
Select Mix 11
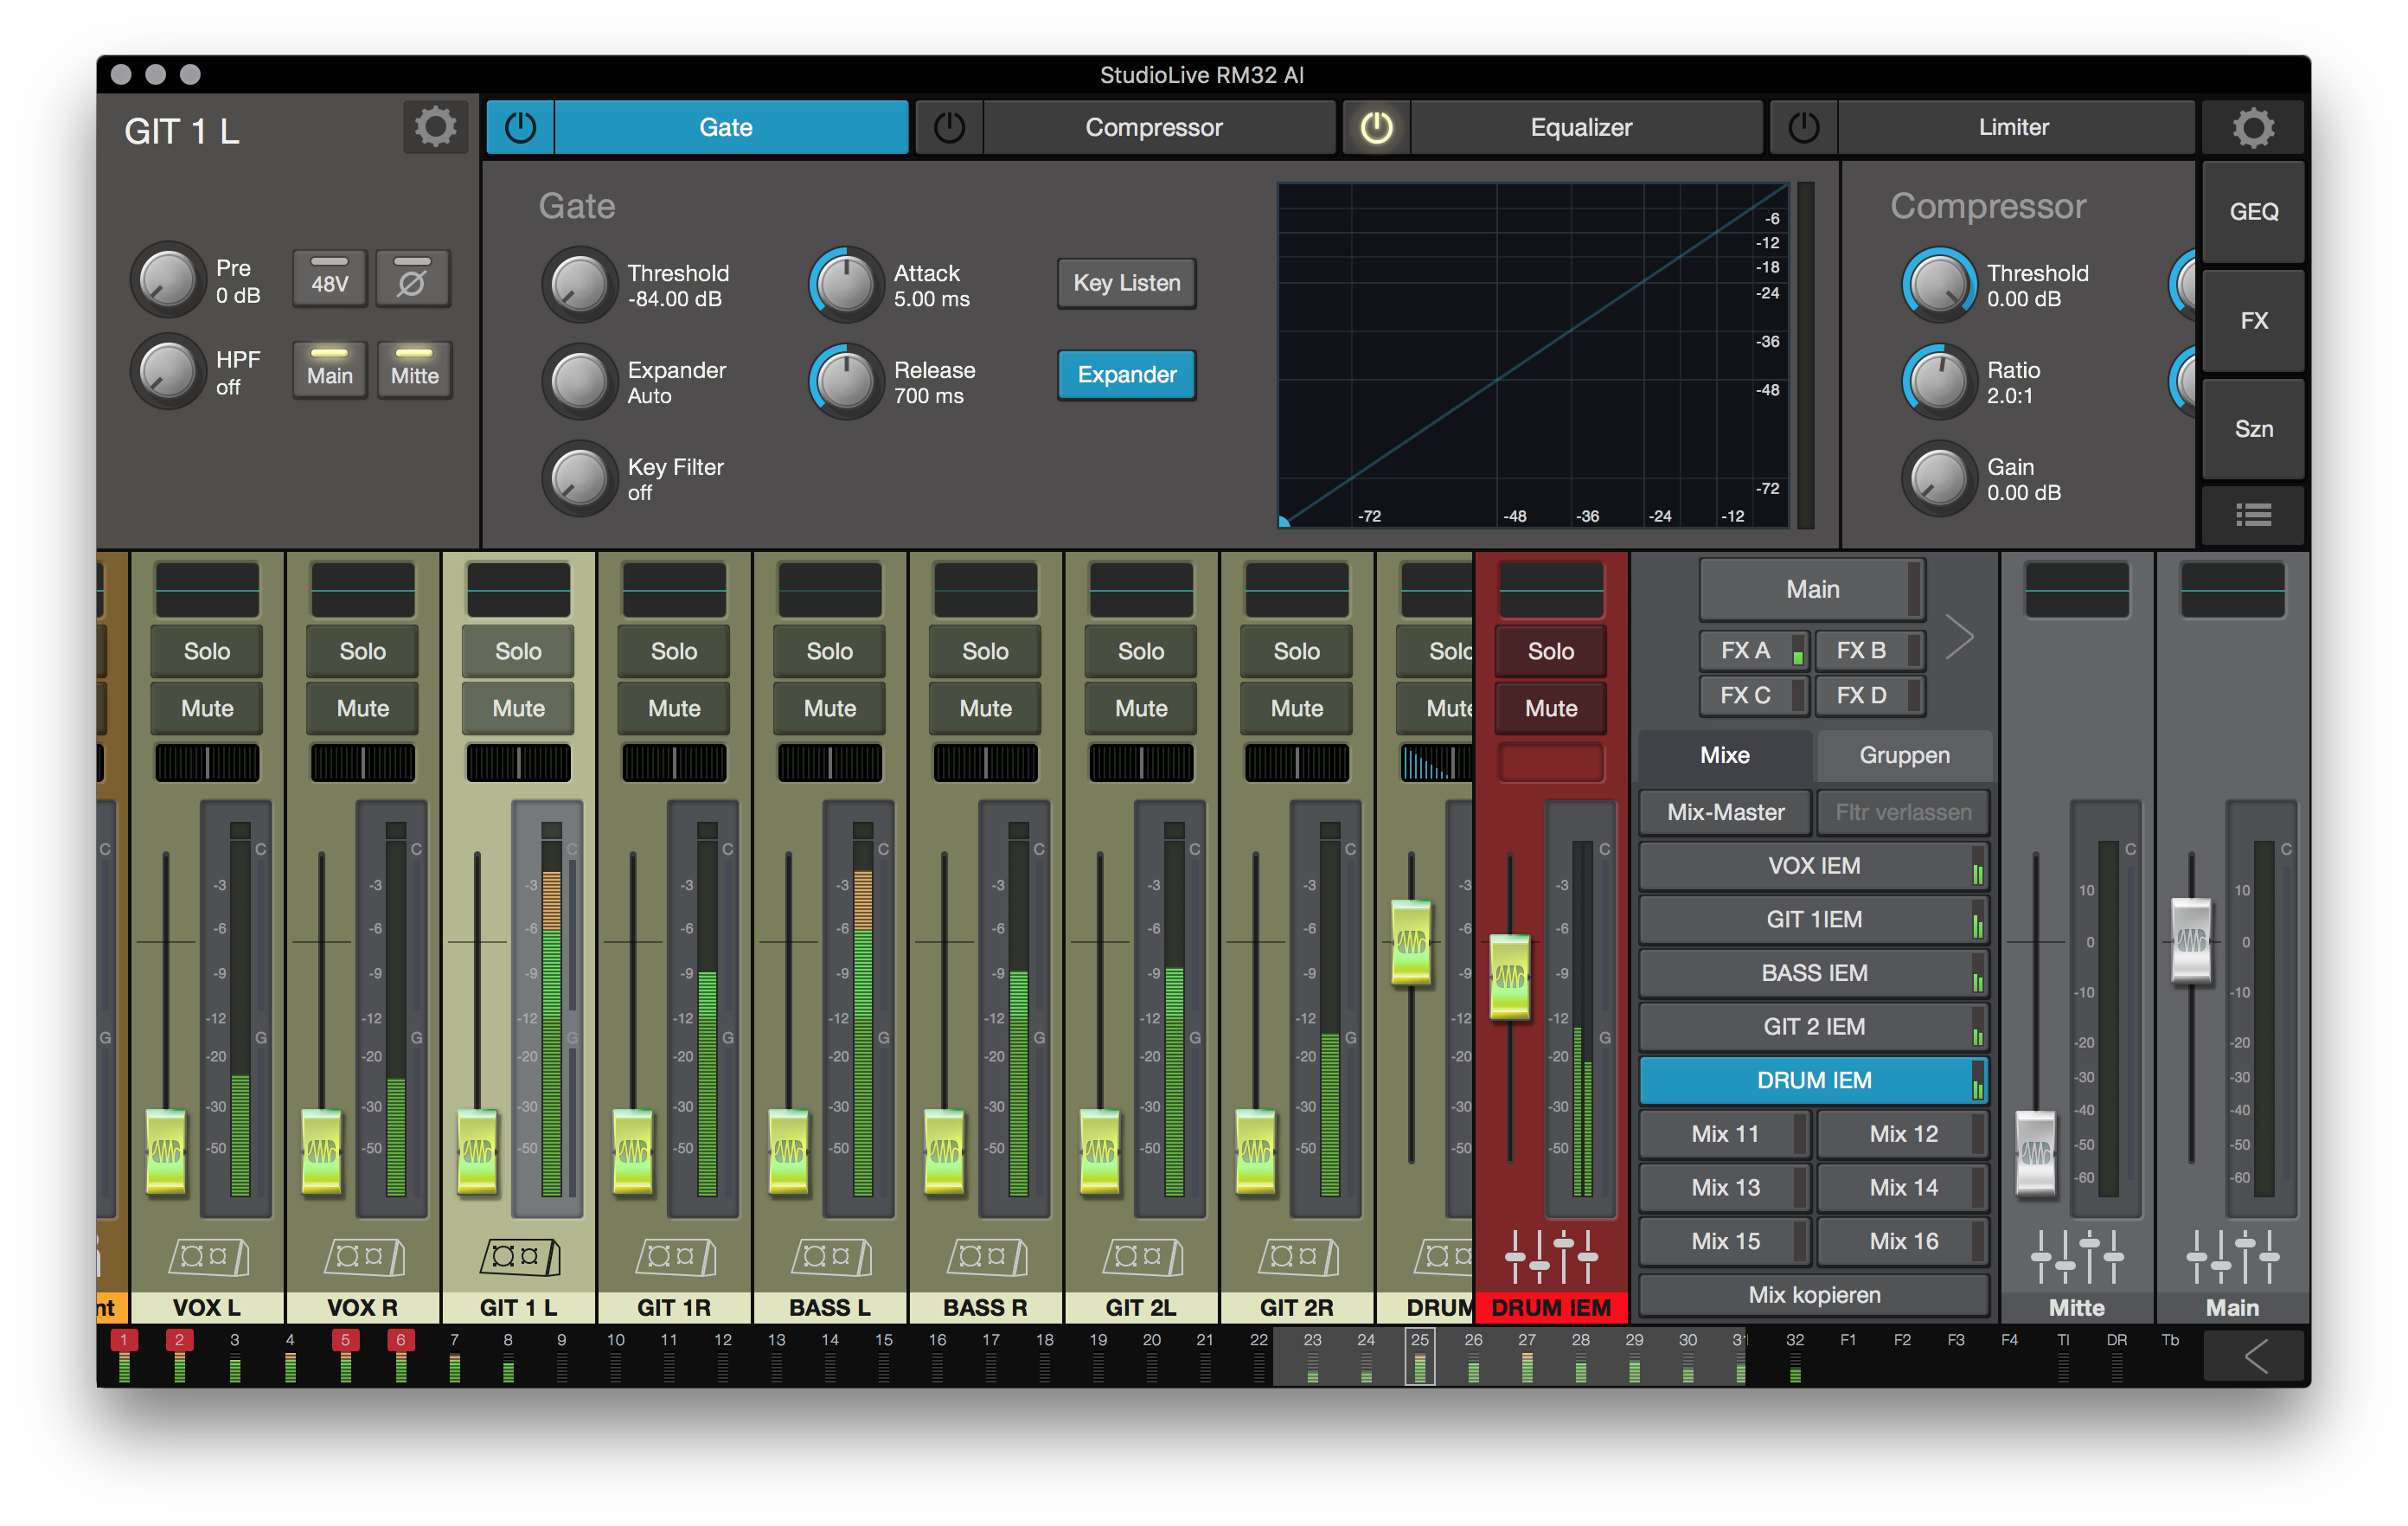(1725, 1134)
